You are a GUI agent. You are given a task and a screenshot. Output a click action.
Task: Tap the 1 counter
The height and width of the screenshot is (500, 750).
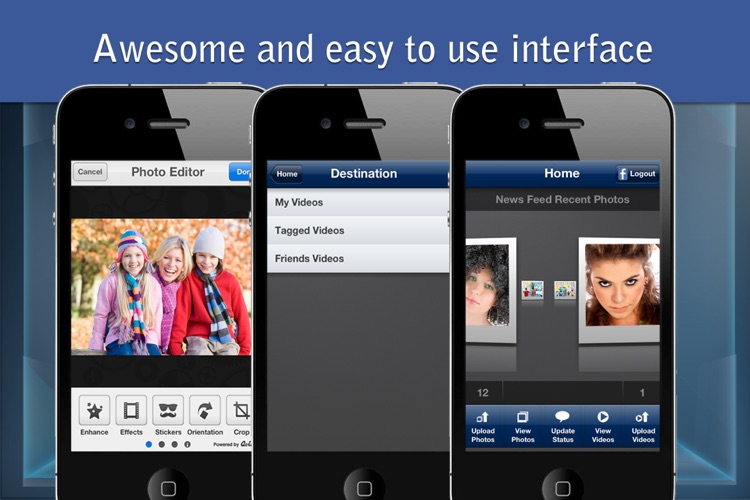point(642,393)
